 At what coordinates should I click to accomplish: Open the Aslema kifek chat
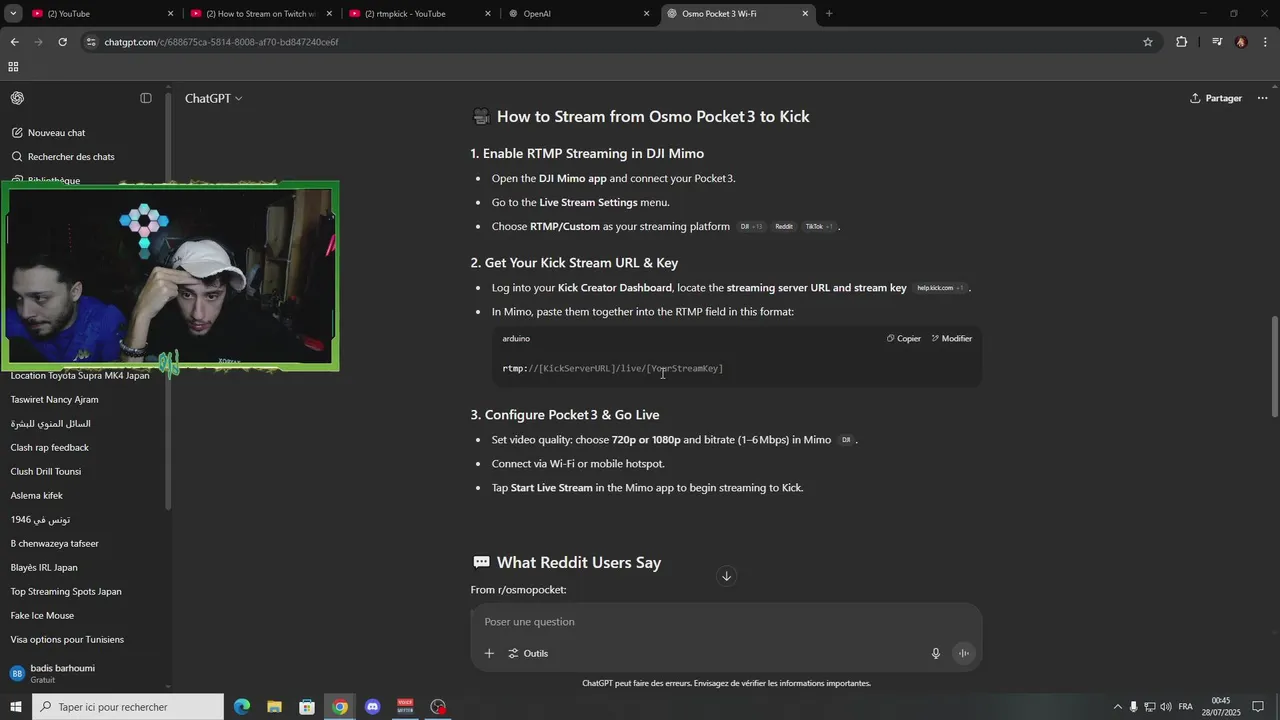37,496
